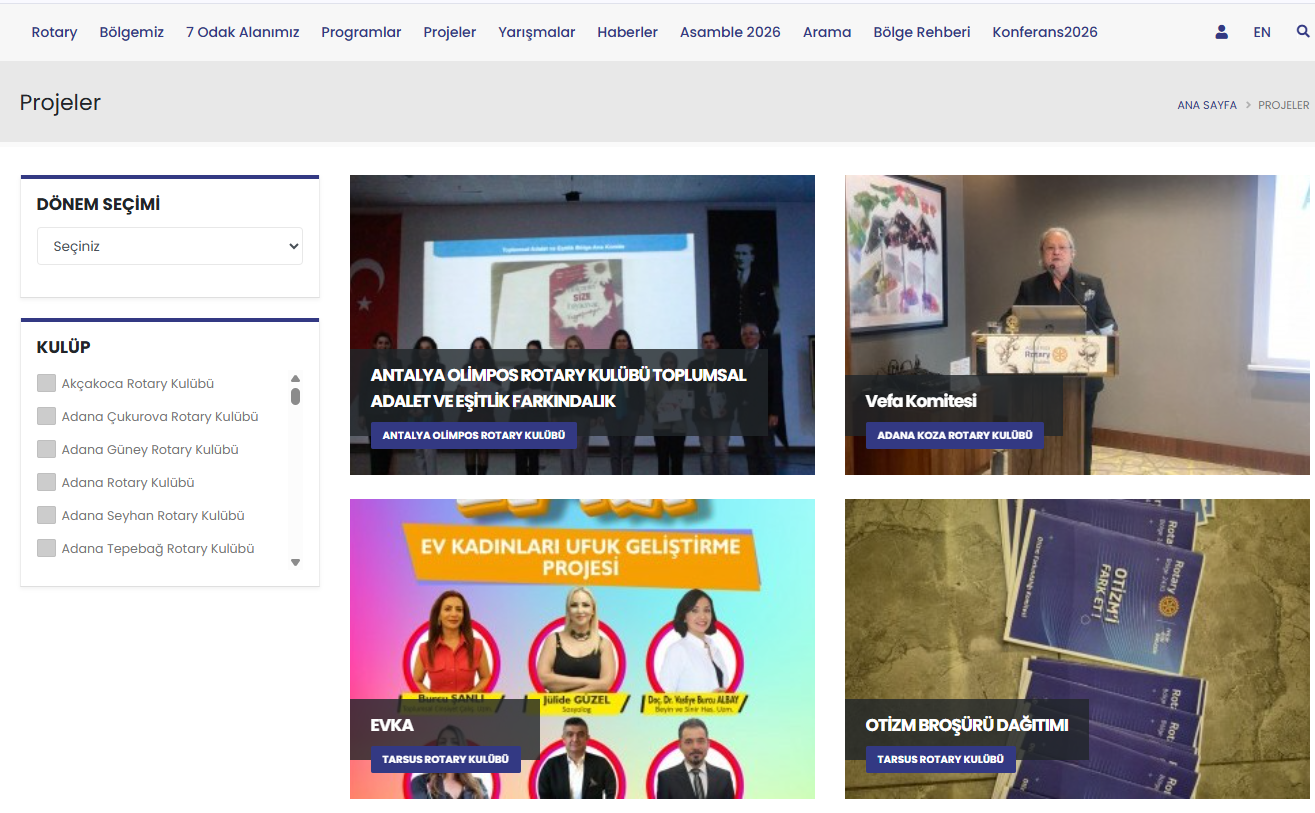Open the user account icon
1315x813 pixels.
tap(1221, 32)
